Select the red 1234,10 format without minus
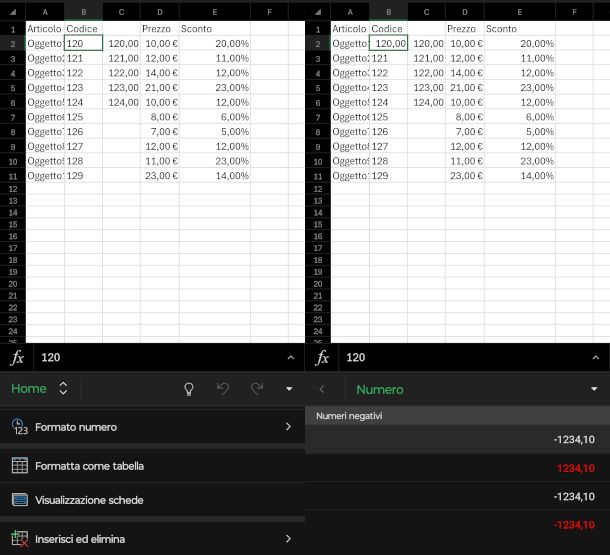 (458, 468)
